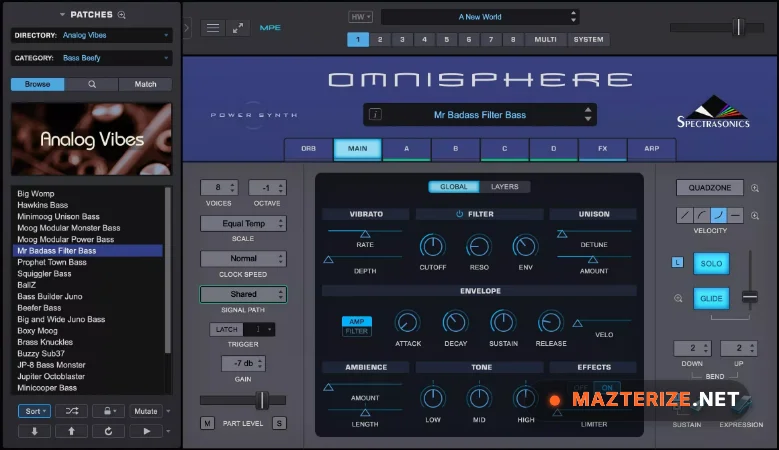Switch to the FX tab
This screenshot has width=779, height=450.
pyautogui.click(x=603, y=149)
